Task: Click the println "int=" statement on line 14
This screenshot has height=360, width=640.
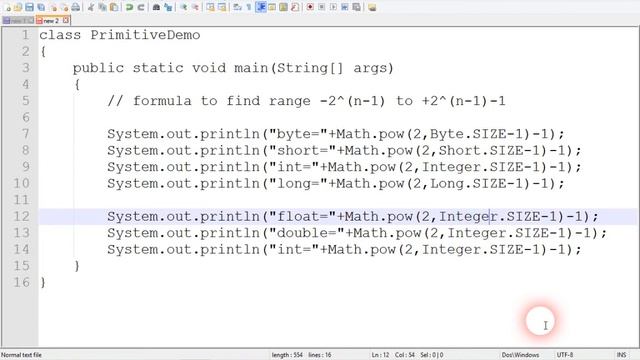Action: [x=344, y=249]
